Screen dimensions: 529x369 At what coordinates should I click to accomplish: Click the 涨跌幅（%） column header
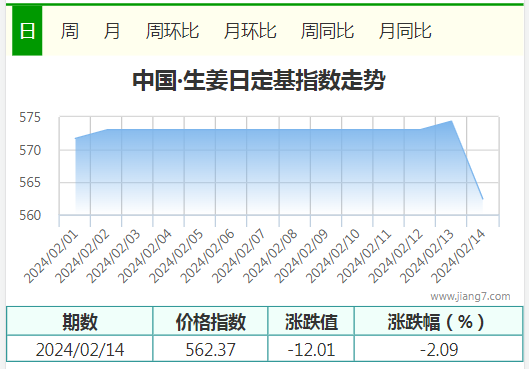tap(439, 321)
